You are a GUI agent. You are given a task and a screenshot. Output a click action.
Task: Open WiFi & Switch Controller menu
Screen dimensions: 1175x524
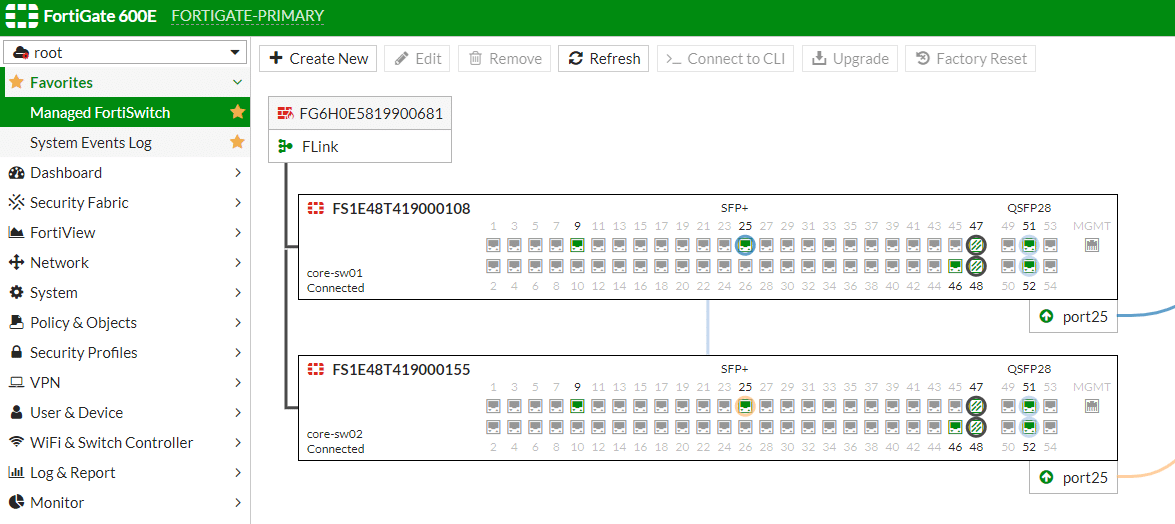point(125,442)
